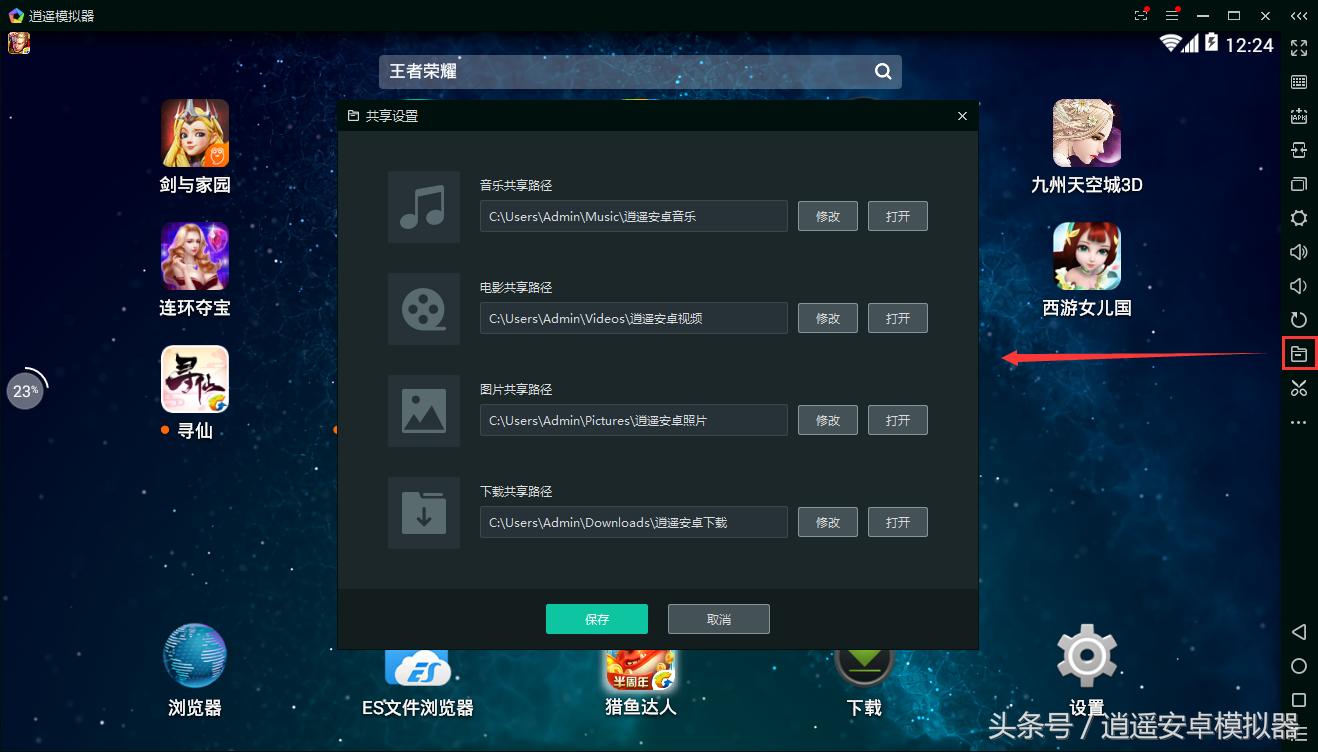Open shared folder settings via the highlighted folder icon
This screenshot has width=1318, height=752.
click(1298, 353)
